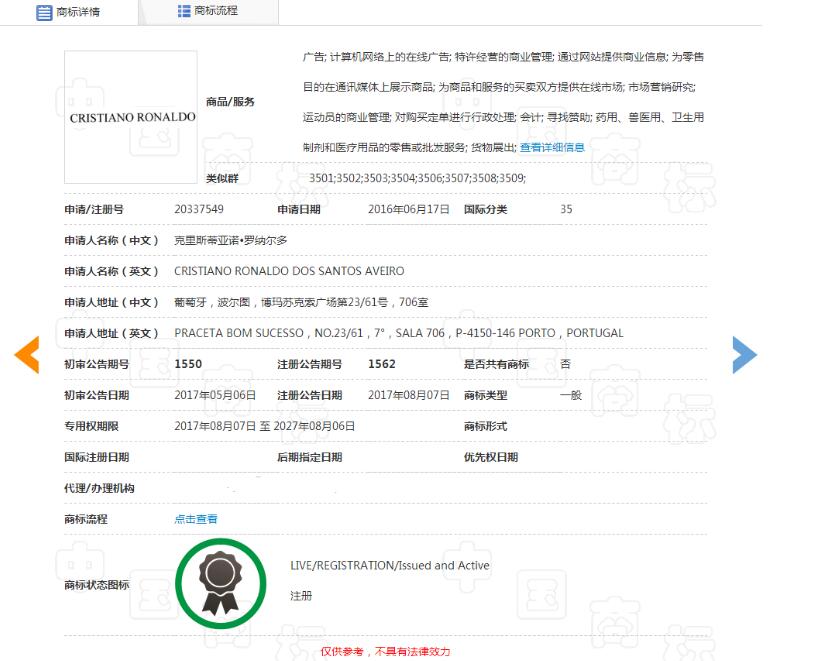This screenshot has width=836, height=661.
Task: Click the blue right arrow for next trademark
Action: [x=744, y=354]
